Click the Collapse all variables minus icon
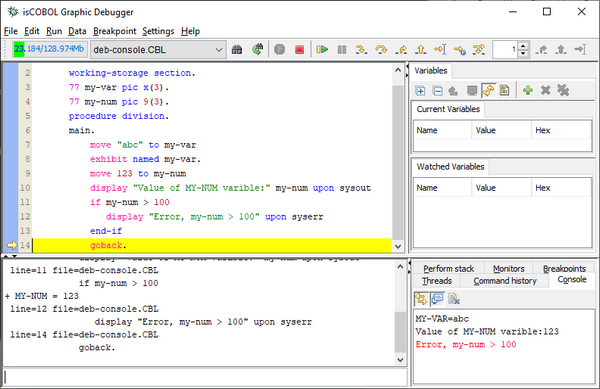 point(437,91)
